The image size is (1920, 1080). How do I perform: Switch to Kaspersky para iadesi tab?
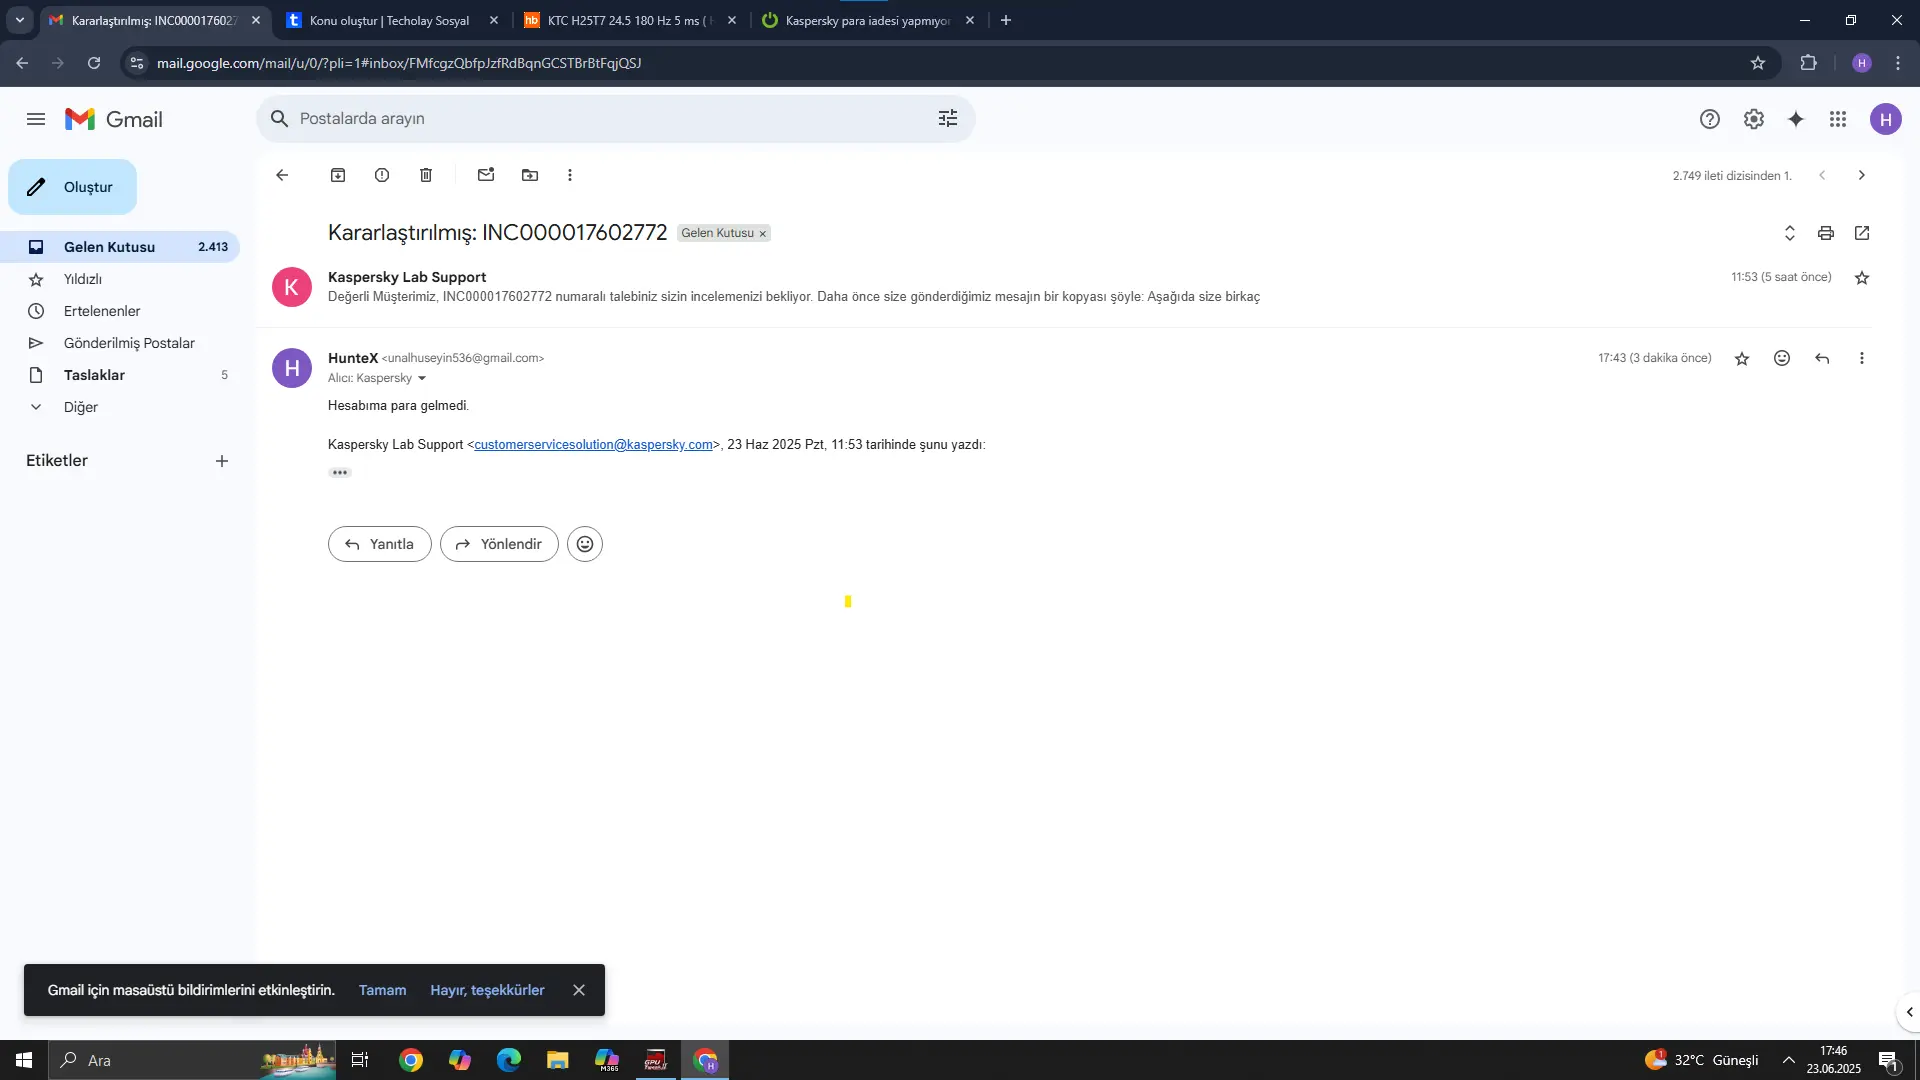(x=867, y=20)
